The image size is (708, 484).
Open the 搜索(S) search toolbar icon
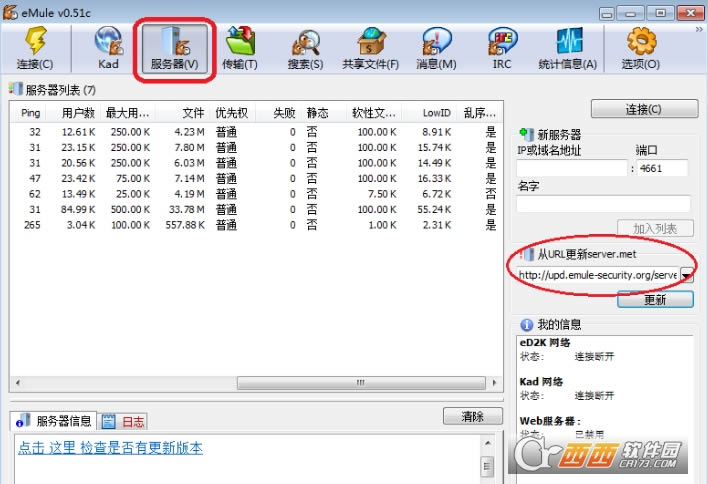(x=305, y=48)
